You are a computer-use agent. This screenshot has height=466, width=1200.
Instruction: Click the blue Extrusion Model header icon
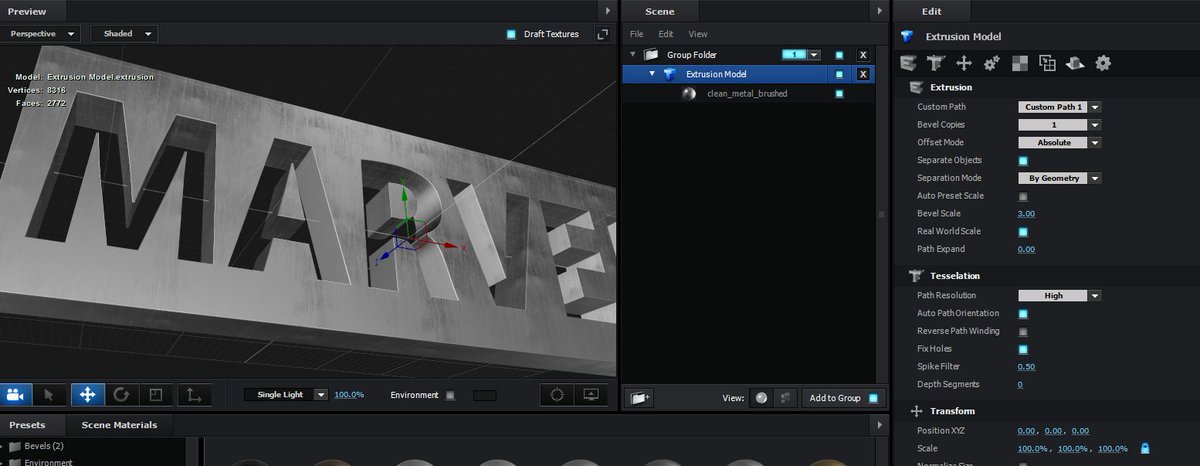point(907,36)
